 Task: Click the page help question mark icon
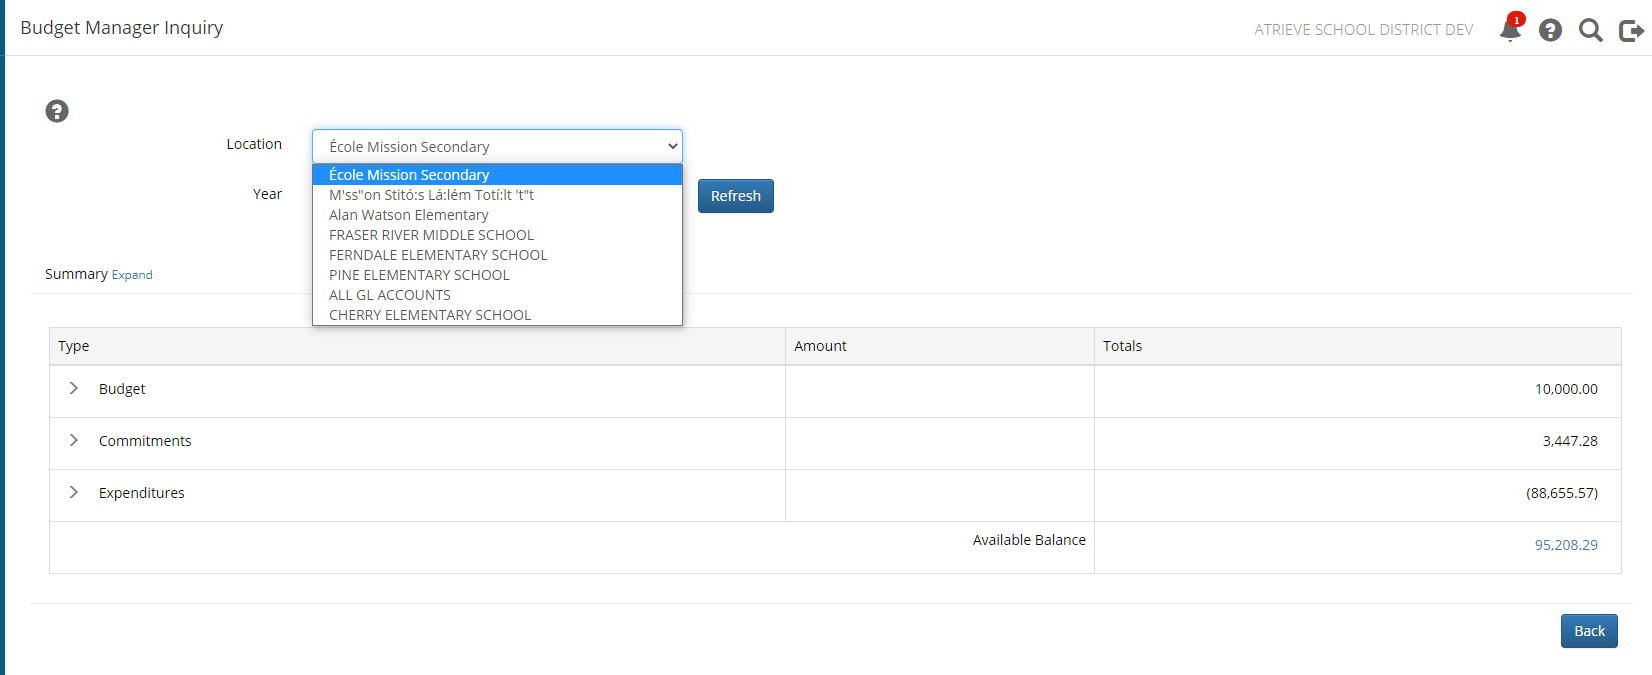click(x=57, y=111)
